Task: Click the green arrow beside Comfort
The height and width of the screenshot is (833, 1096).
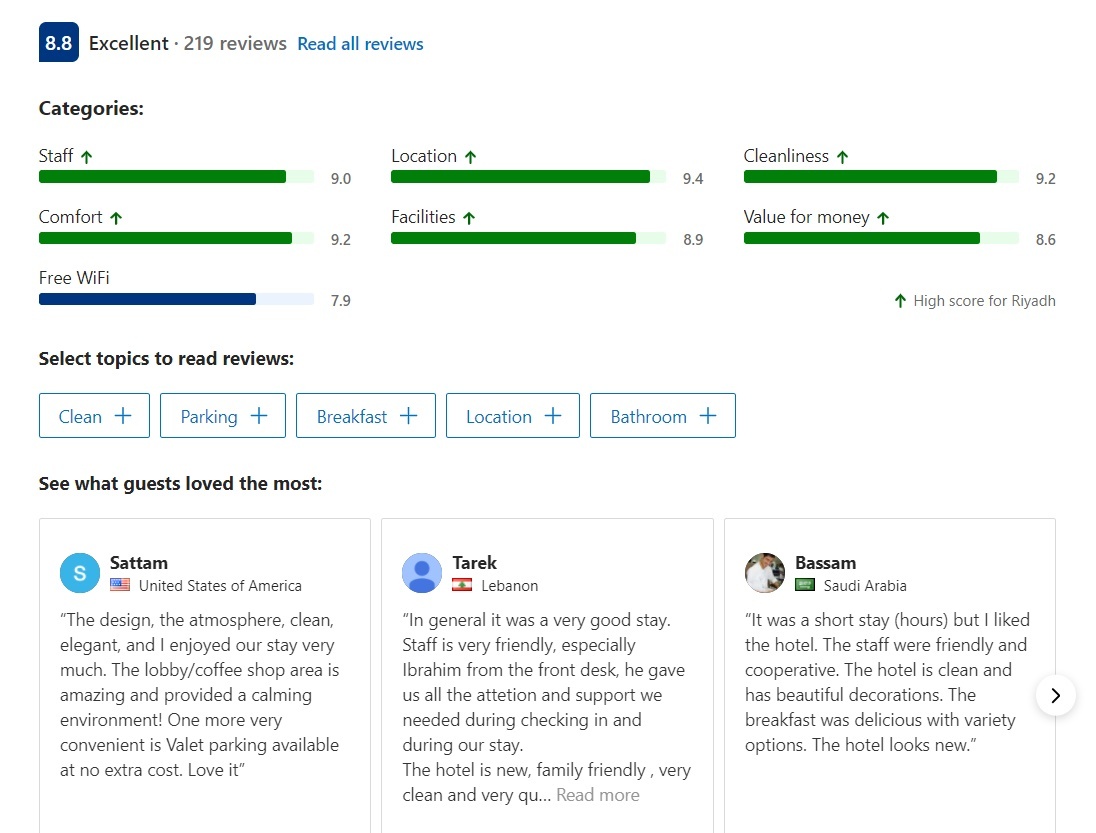Action: tap(116, 218)
